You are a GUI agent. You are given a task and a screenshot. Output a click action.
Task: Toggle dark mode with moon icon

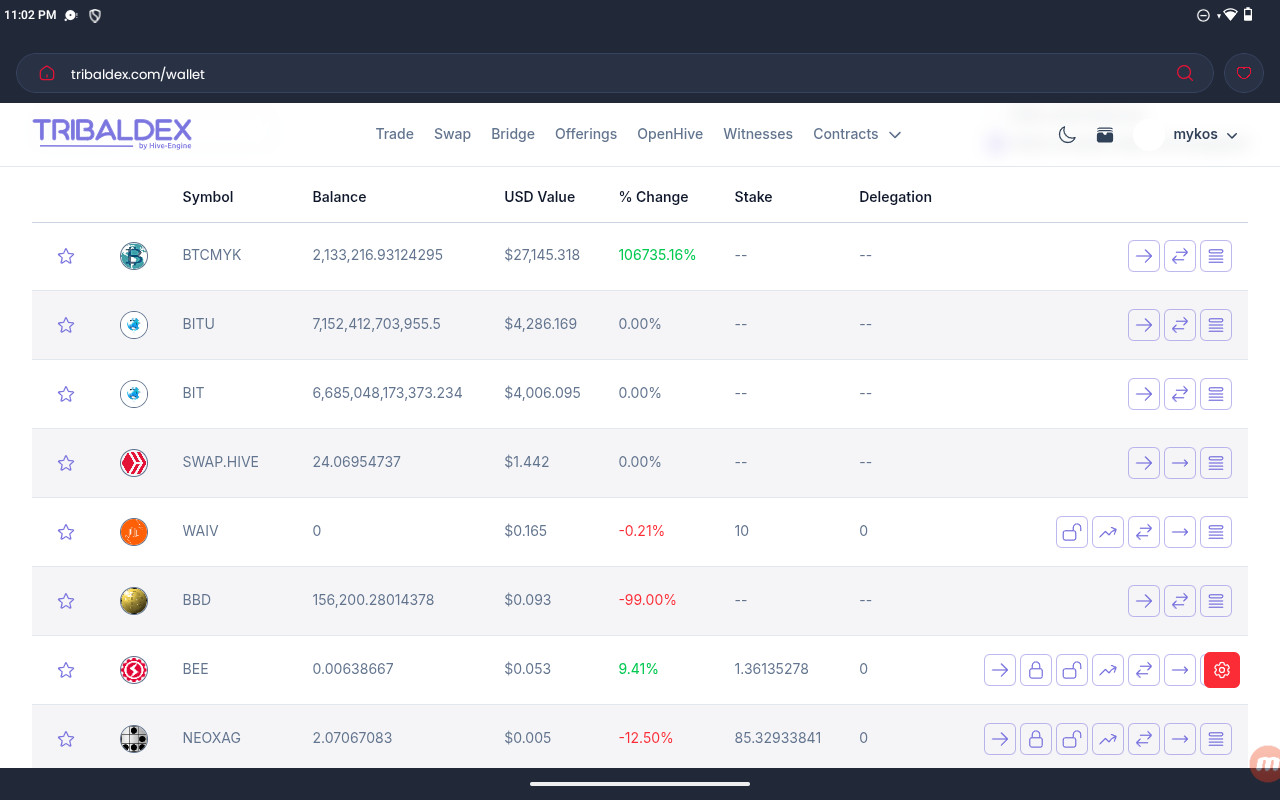(1067, 135)
